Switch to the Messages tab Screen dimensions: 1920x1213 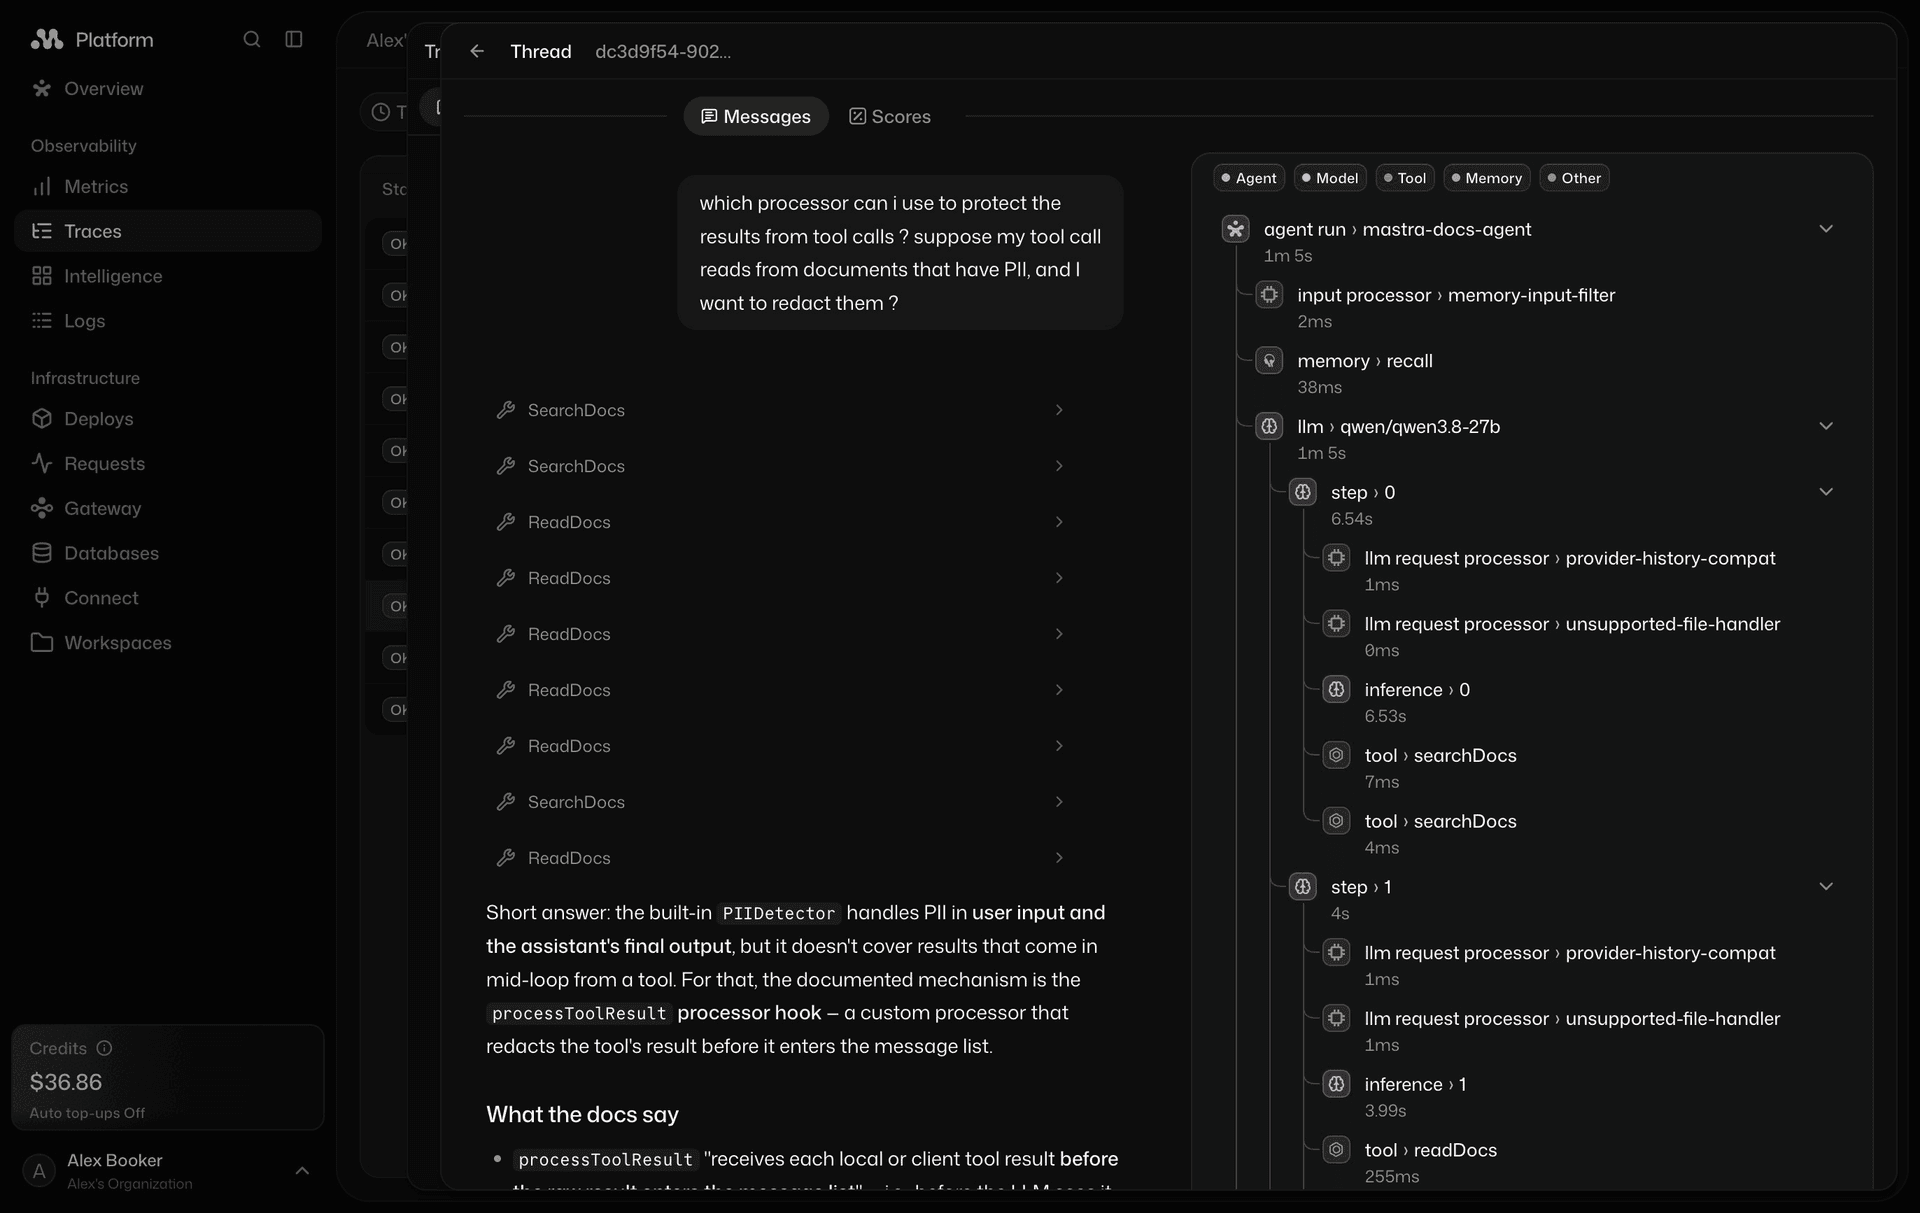coord(756,117)
